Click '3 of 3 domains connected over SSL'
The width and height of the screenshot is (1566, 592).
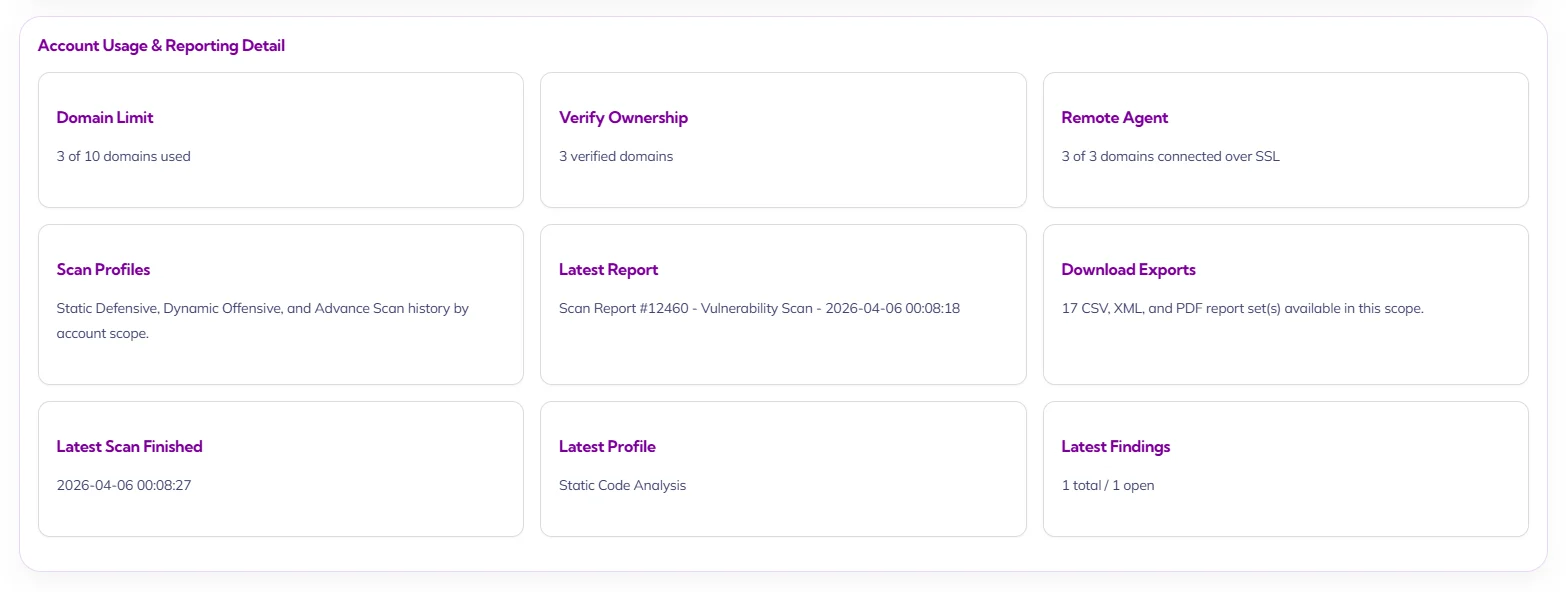coord(1170,156)
